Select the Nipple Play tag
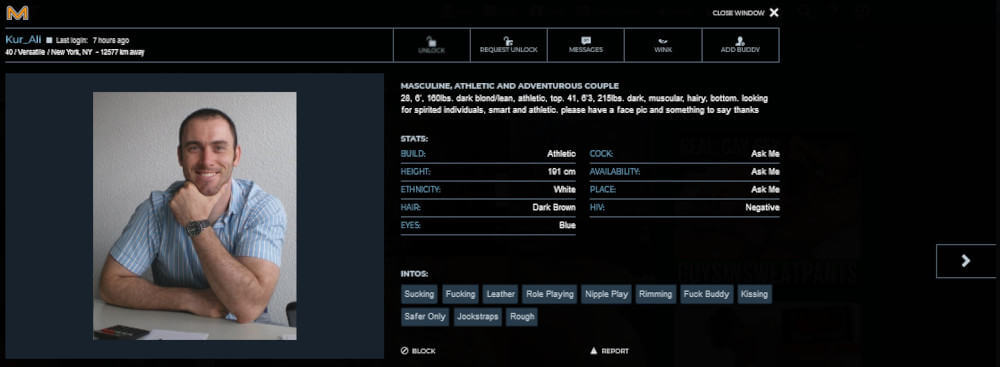The width and height of the screenshot is (1000, 367). pyautogui.click(x=606, y=294)
